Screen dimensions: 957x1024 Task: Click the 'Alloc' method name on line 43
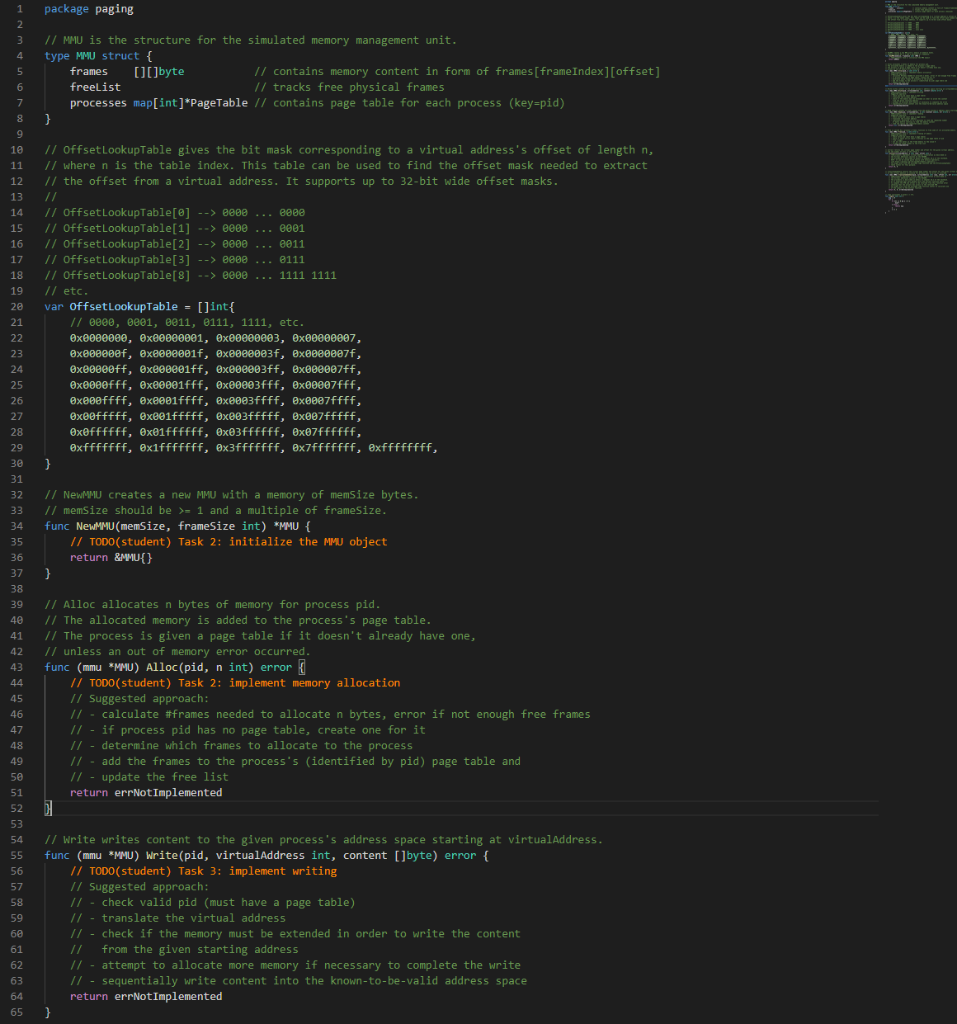coord(161,667)
